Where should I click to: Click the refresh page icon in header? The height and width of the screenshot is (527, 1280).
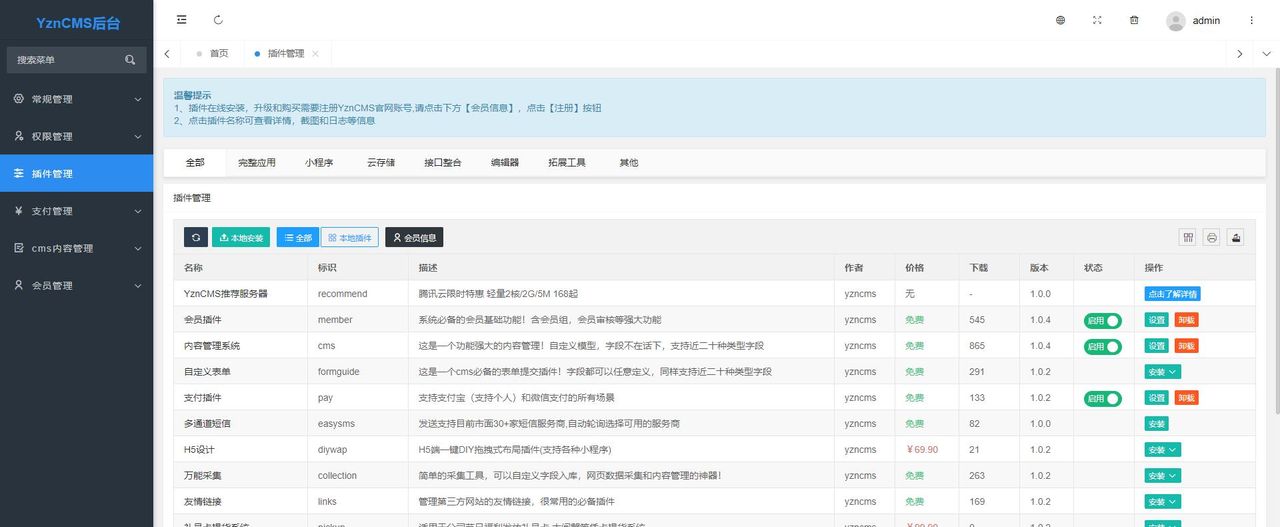(219, 20)
